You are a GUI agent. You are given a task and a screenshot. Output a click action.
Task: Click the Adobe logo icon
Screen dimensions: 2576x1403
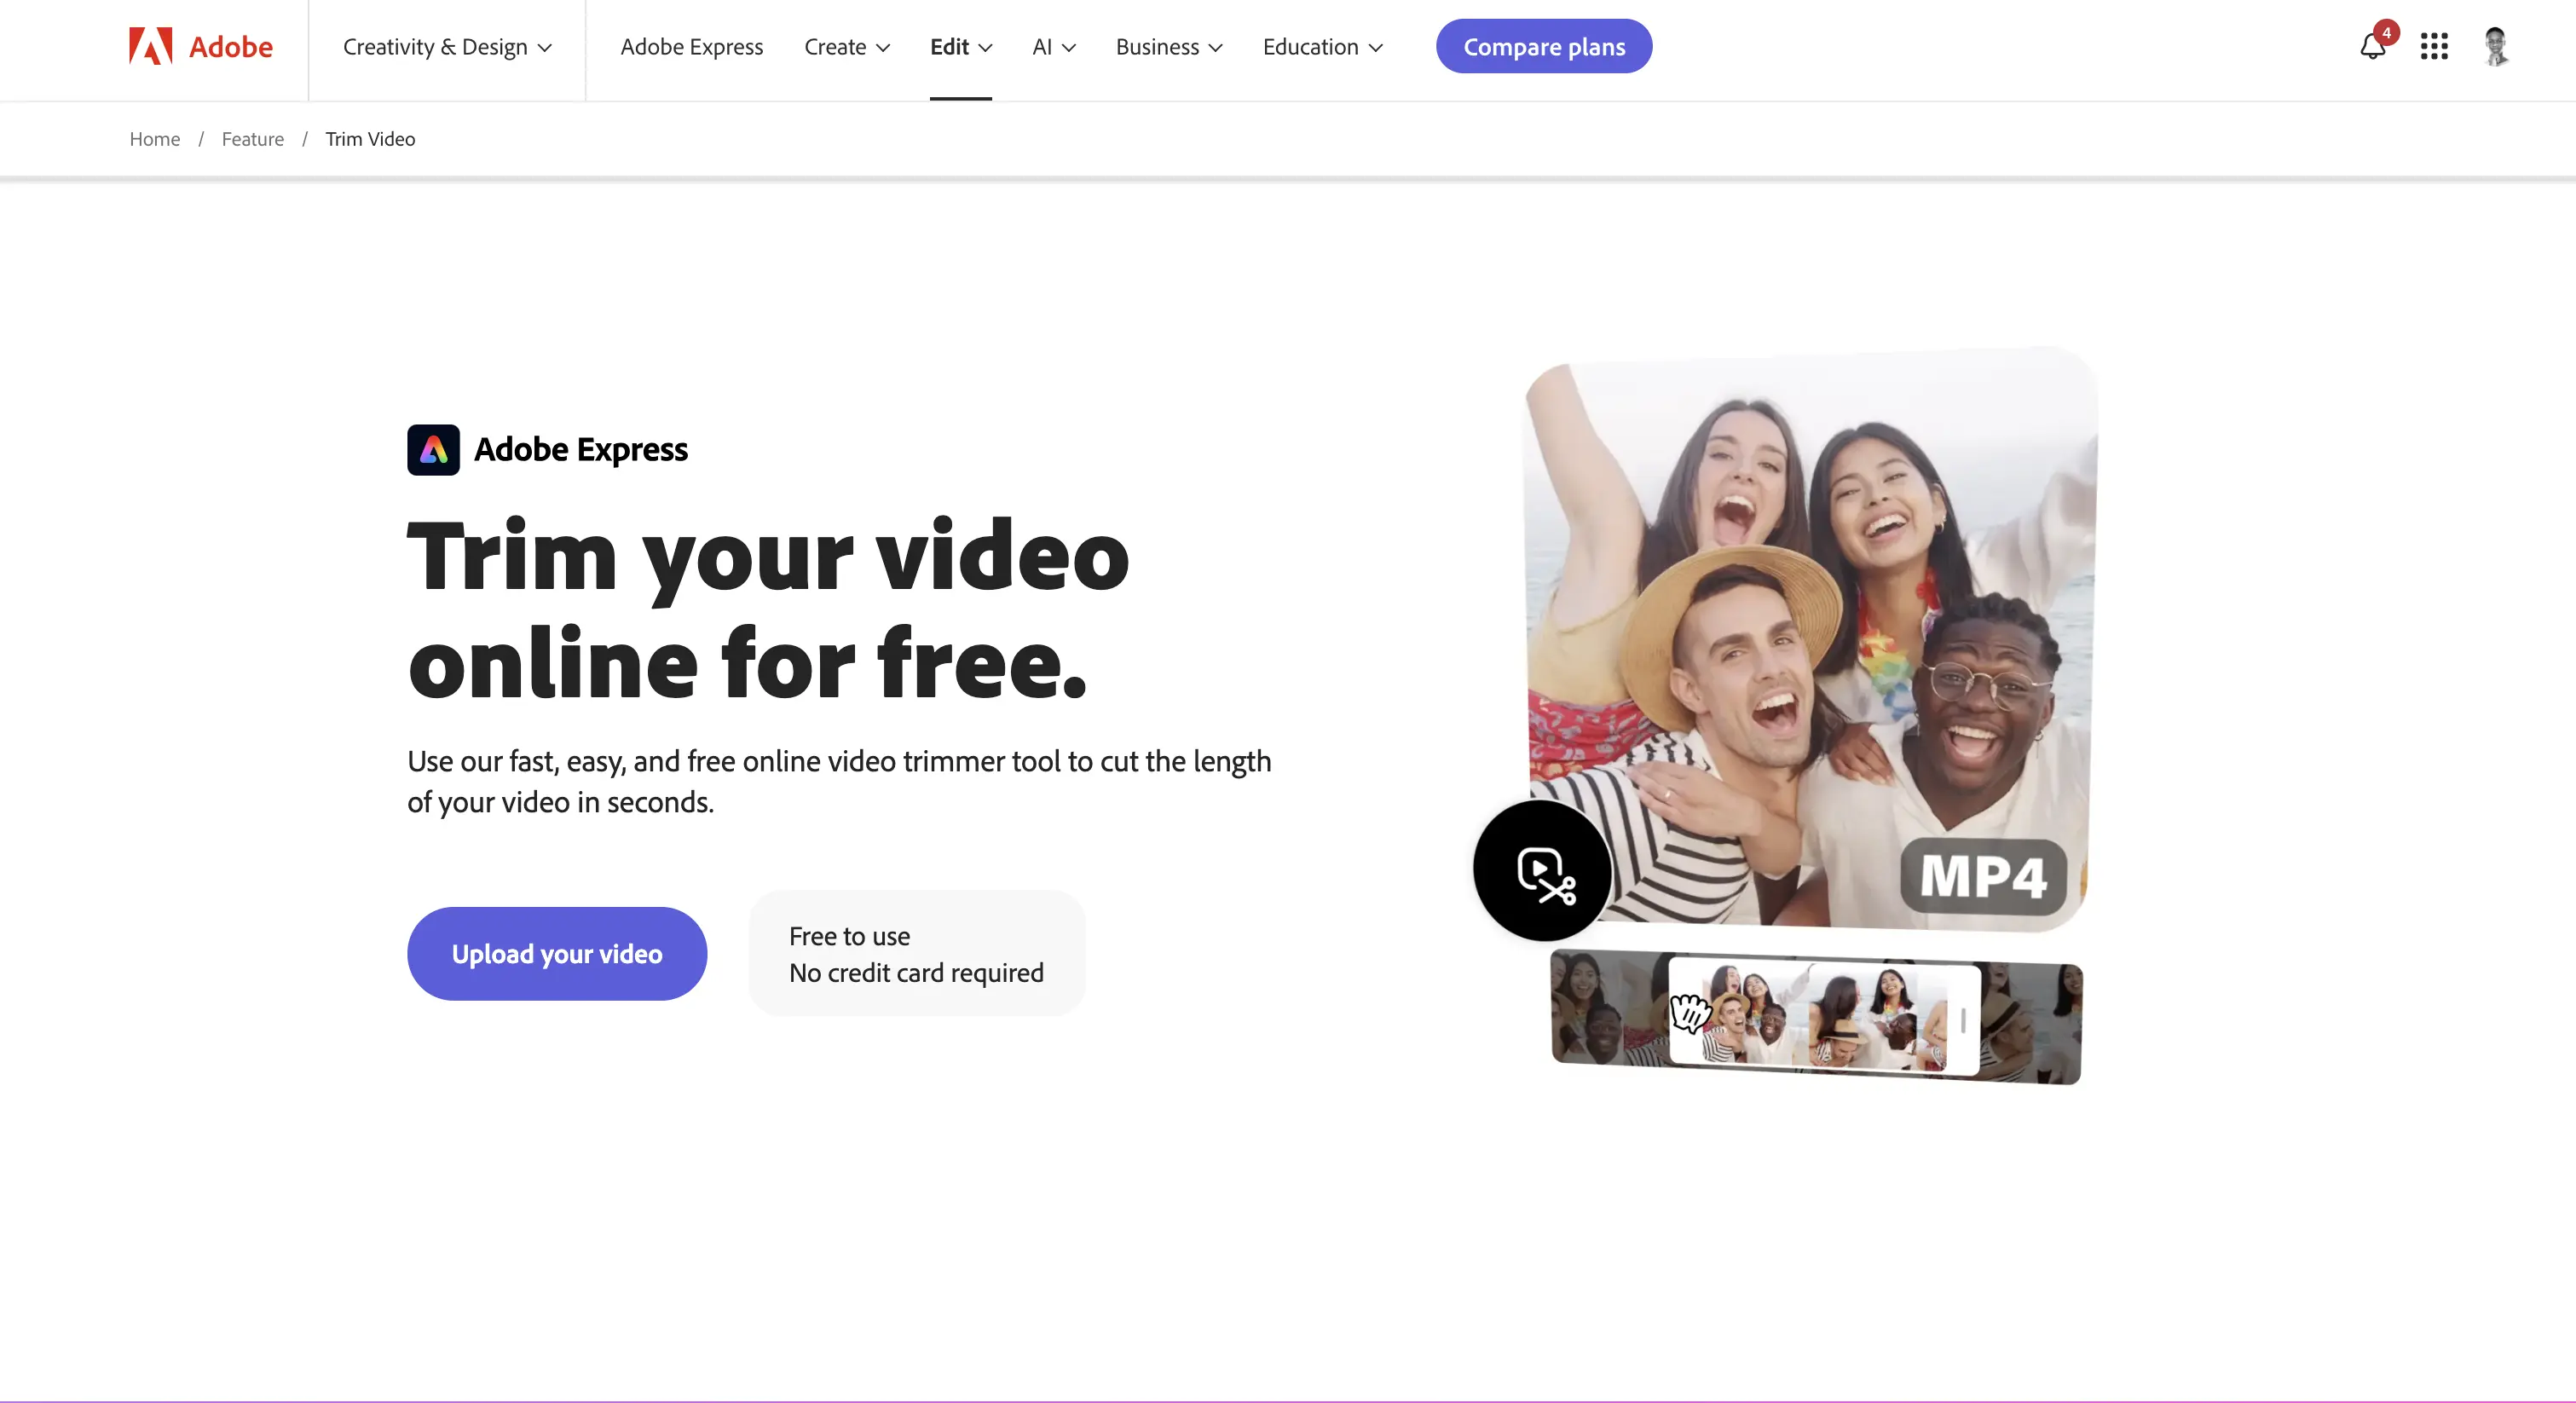click(150, 46)
